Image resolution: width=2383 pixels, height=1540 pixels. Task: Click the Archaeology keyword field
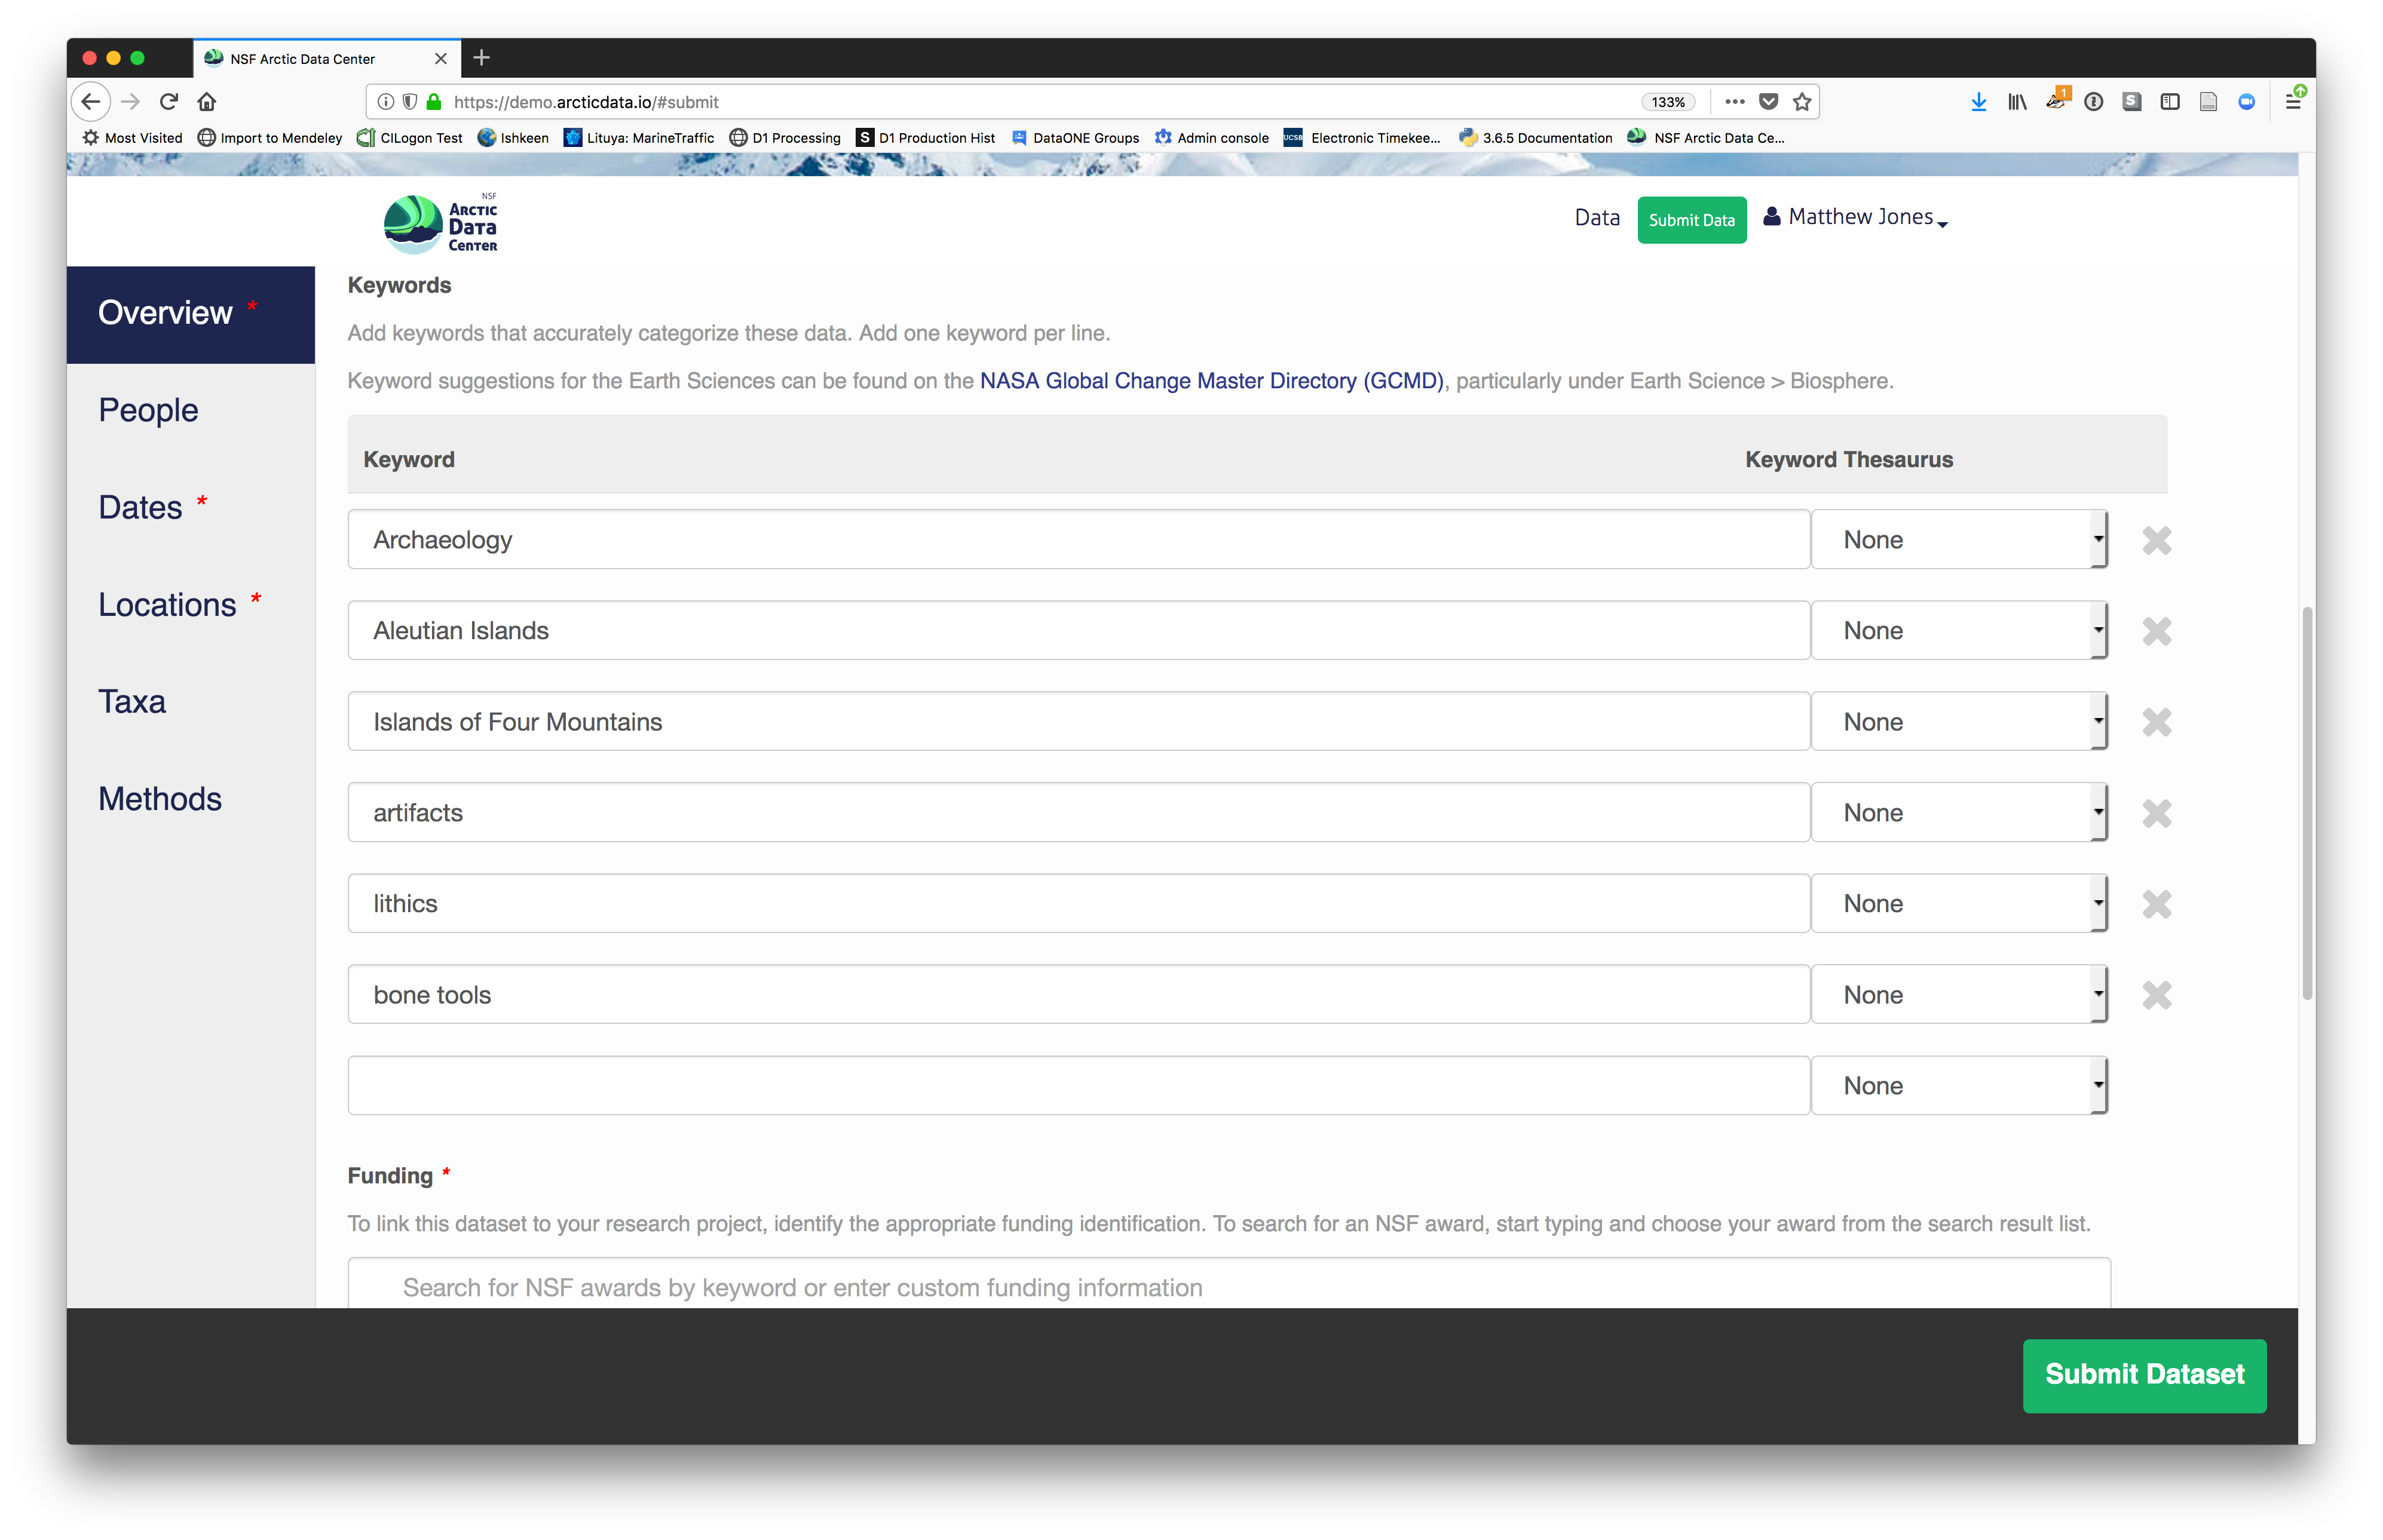(x=1078, y=540)
